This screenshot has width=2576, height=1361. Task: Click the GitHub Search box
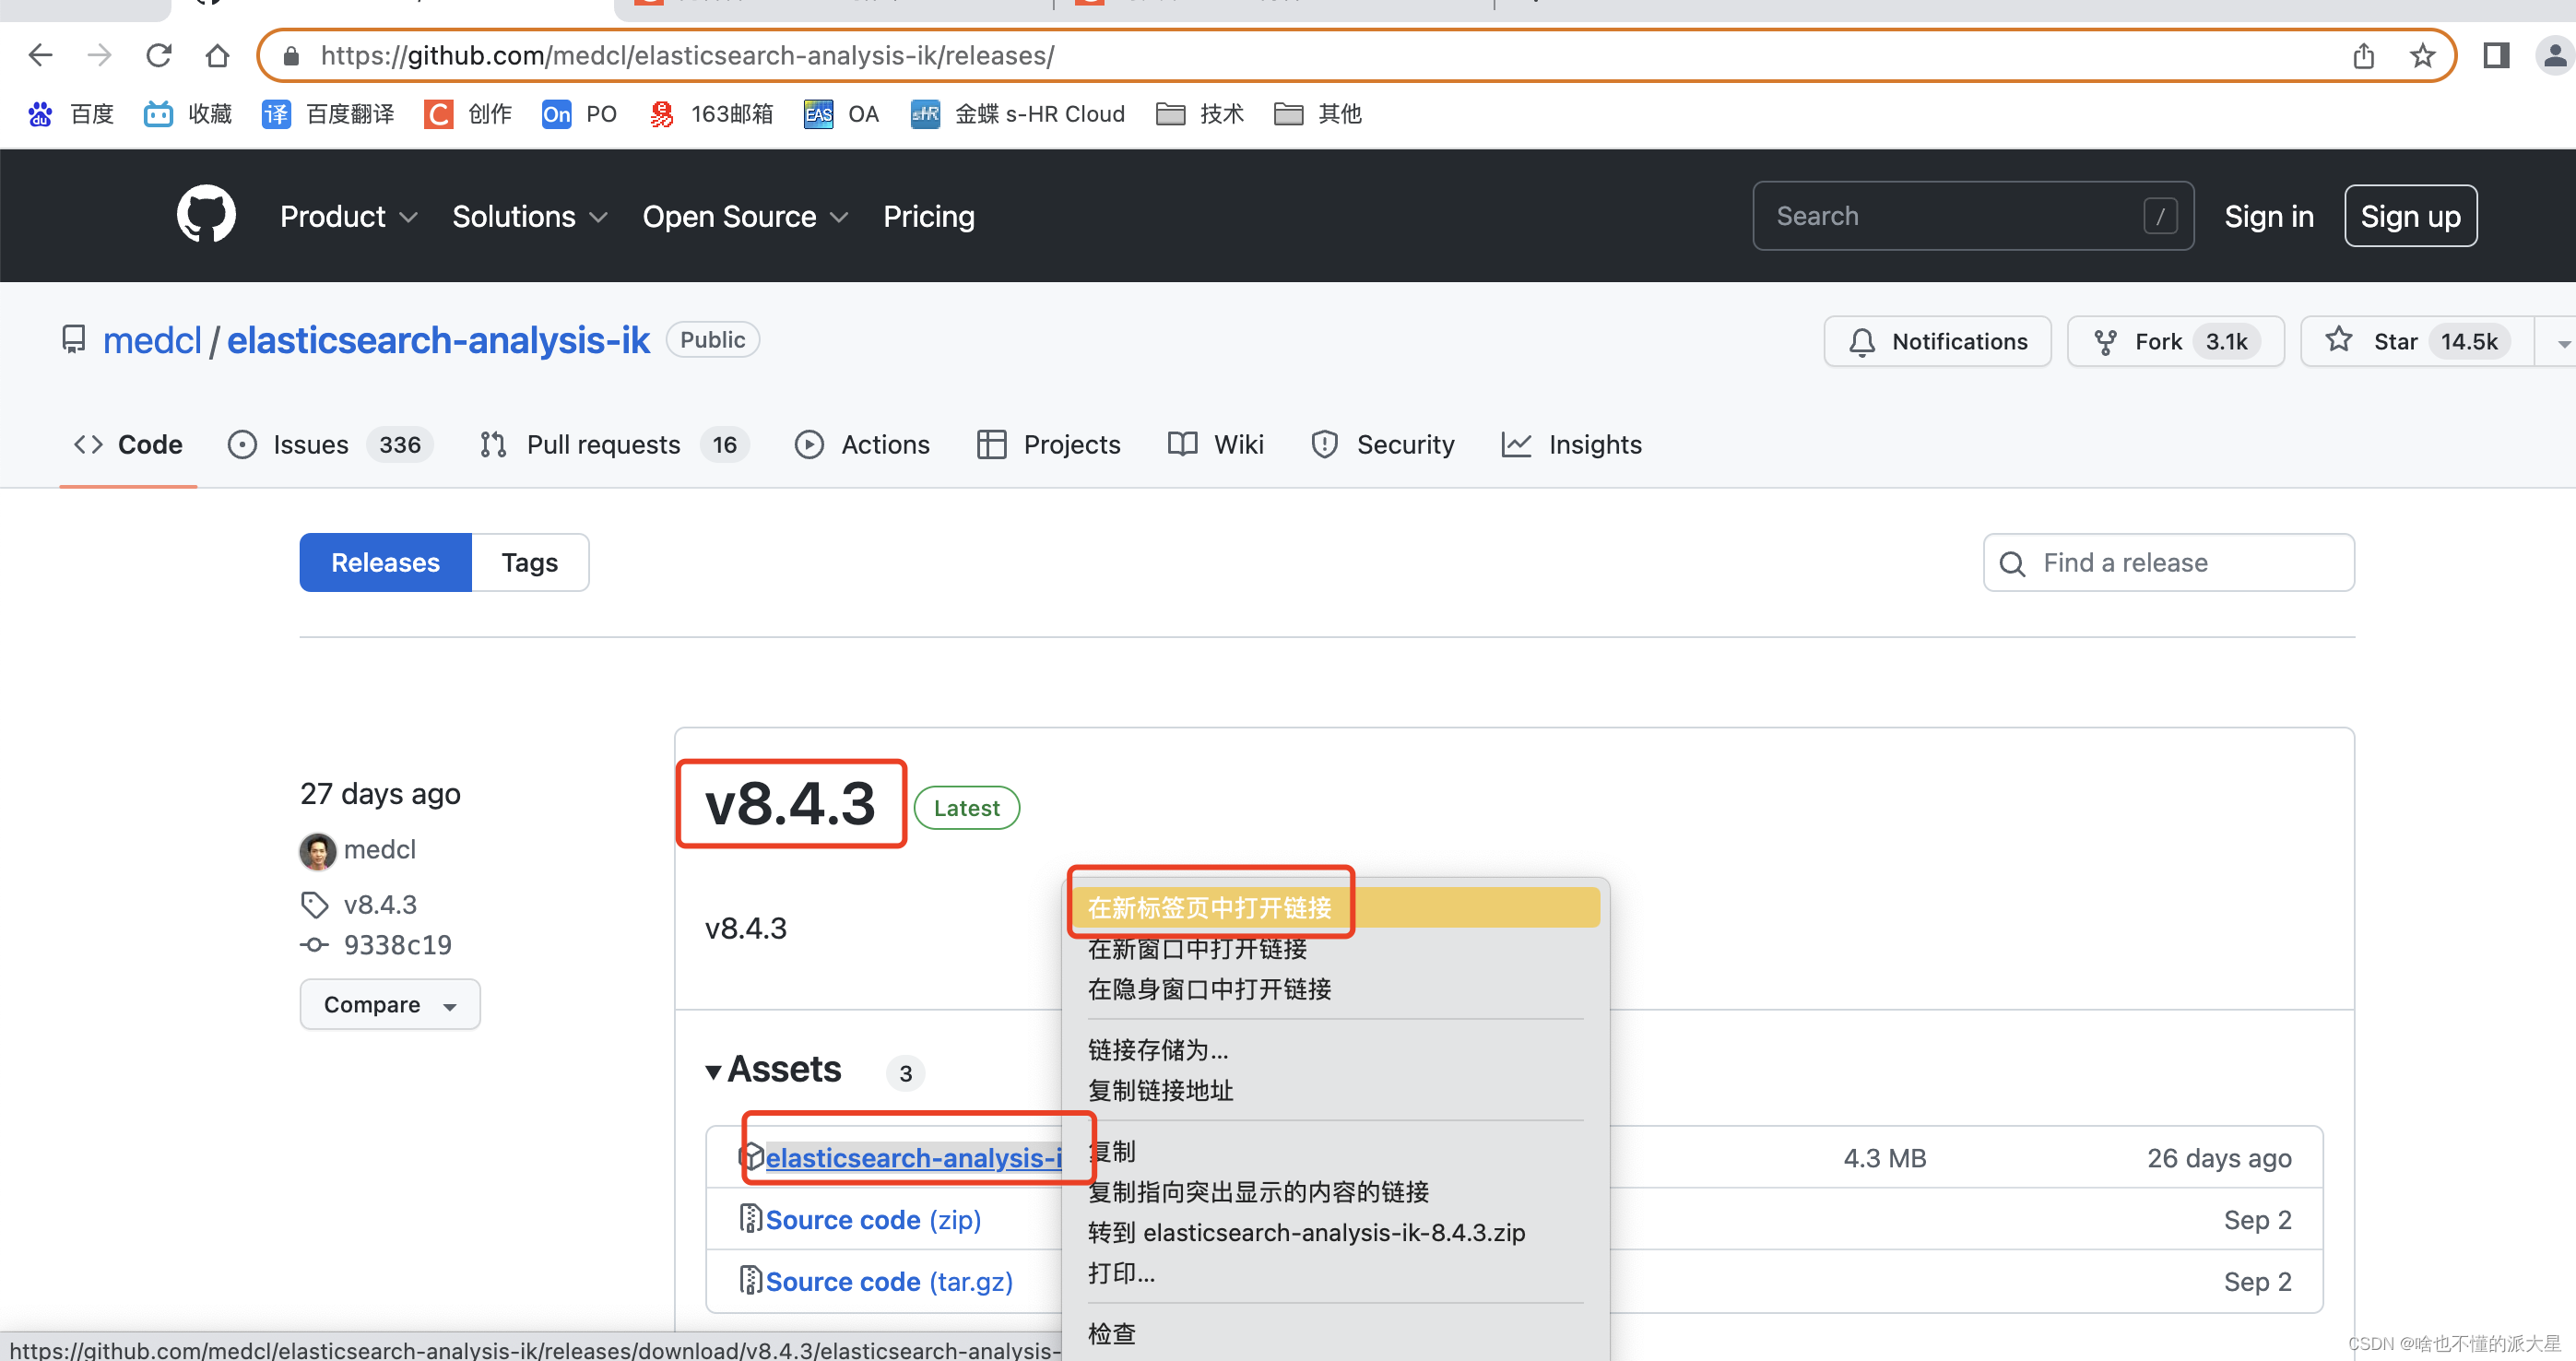pos(1972,216)
